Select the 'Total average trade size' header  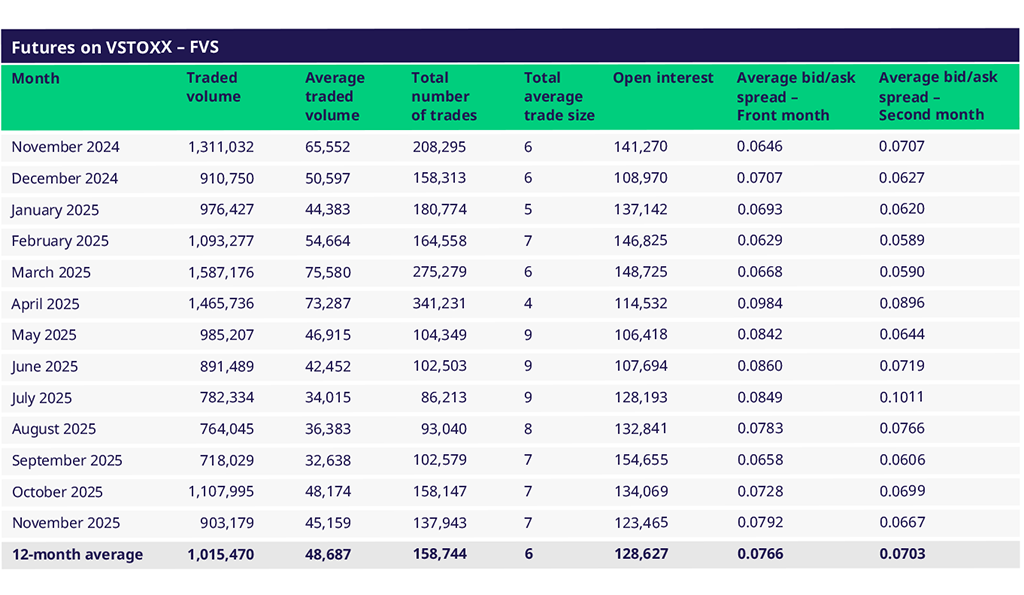coord(558,96)
